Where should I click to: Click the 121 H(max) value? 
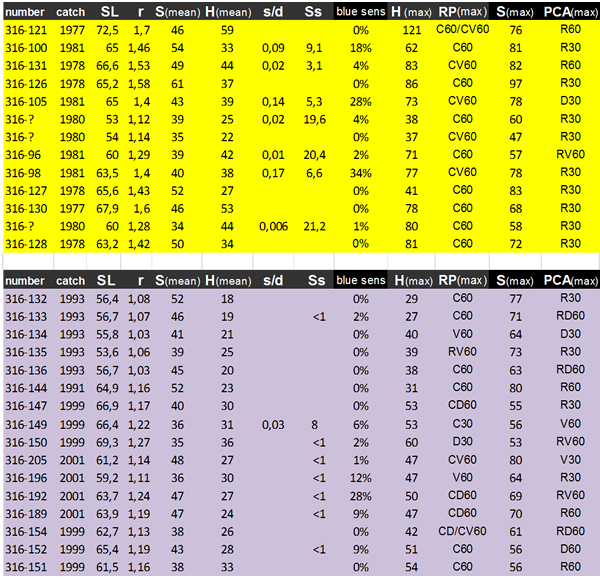pos(412,31)
